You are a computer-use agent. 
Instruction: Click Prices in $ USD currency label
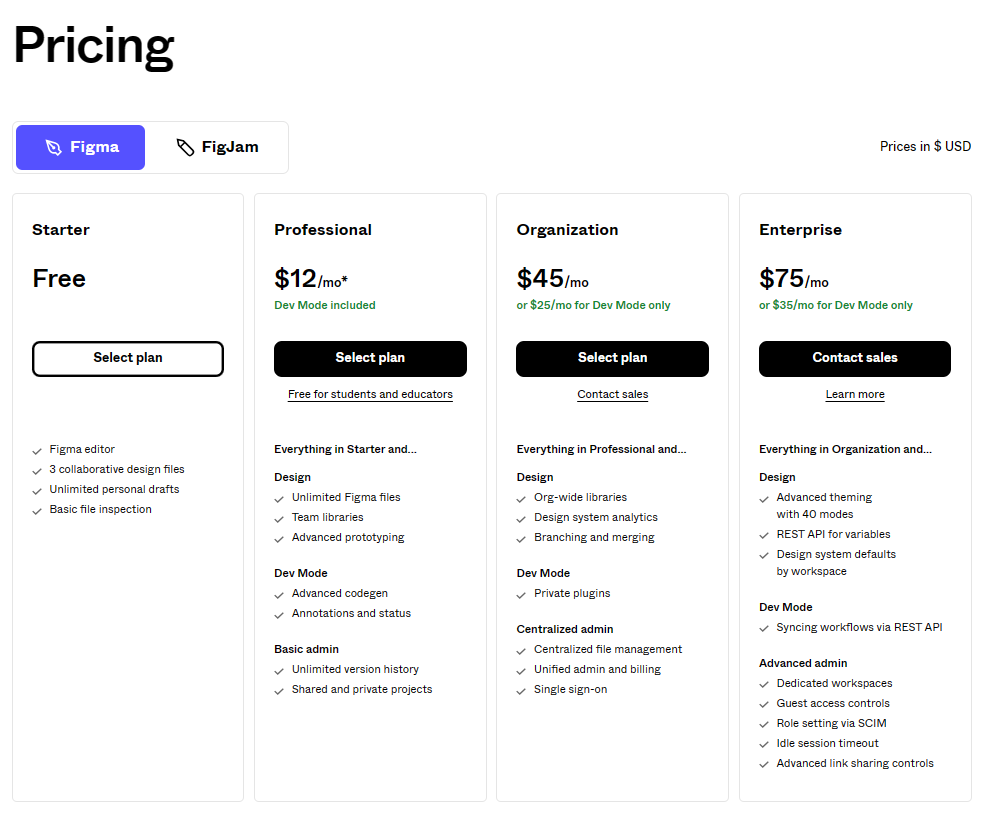point(925,146)
